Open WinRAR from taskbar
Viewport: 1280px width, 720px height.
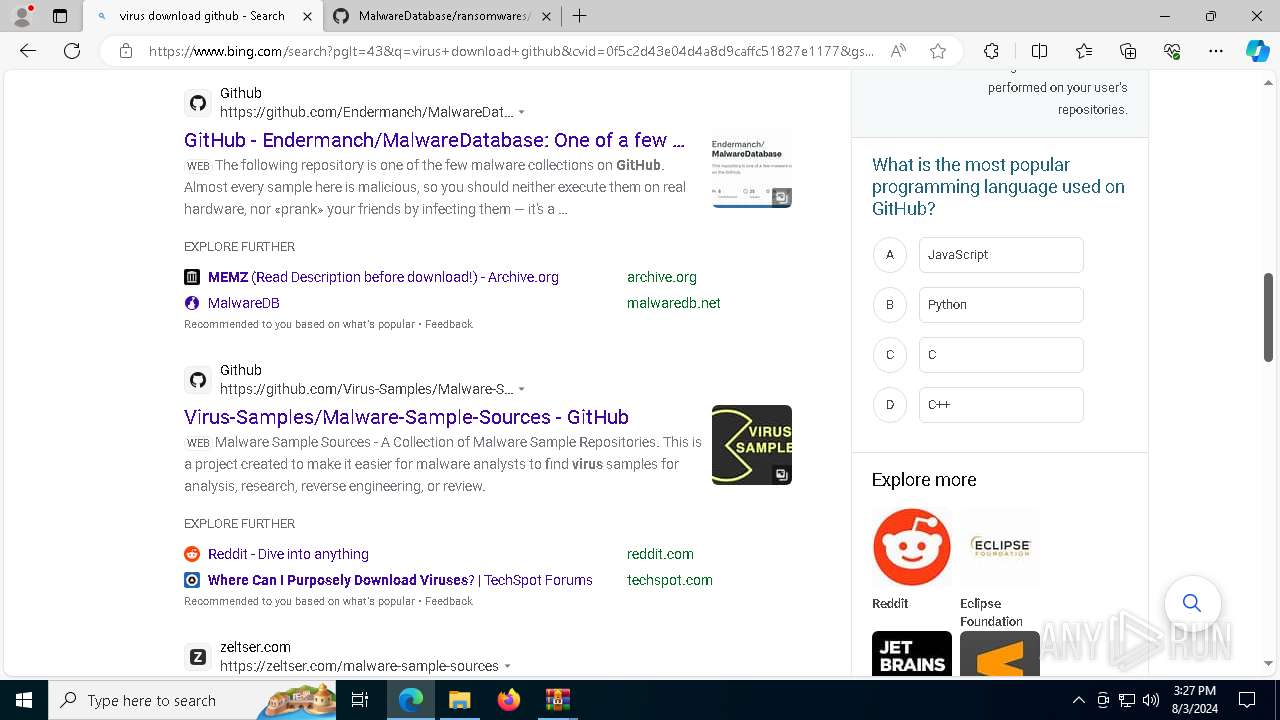coord(557,700)
